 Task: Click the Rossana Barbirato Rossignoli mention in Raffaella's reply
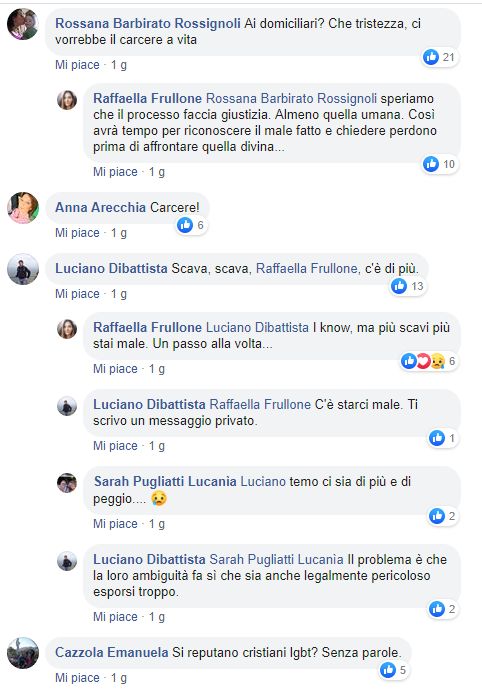coord(291,98)
